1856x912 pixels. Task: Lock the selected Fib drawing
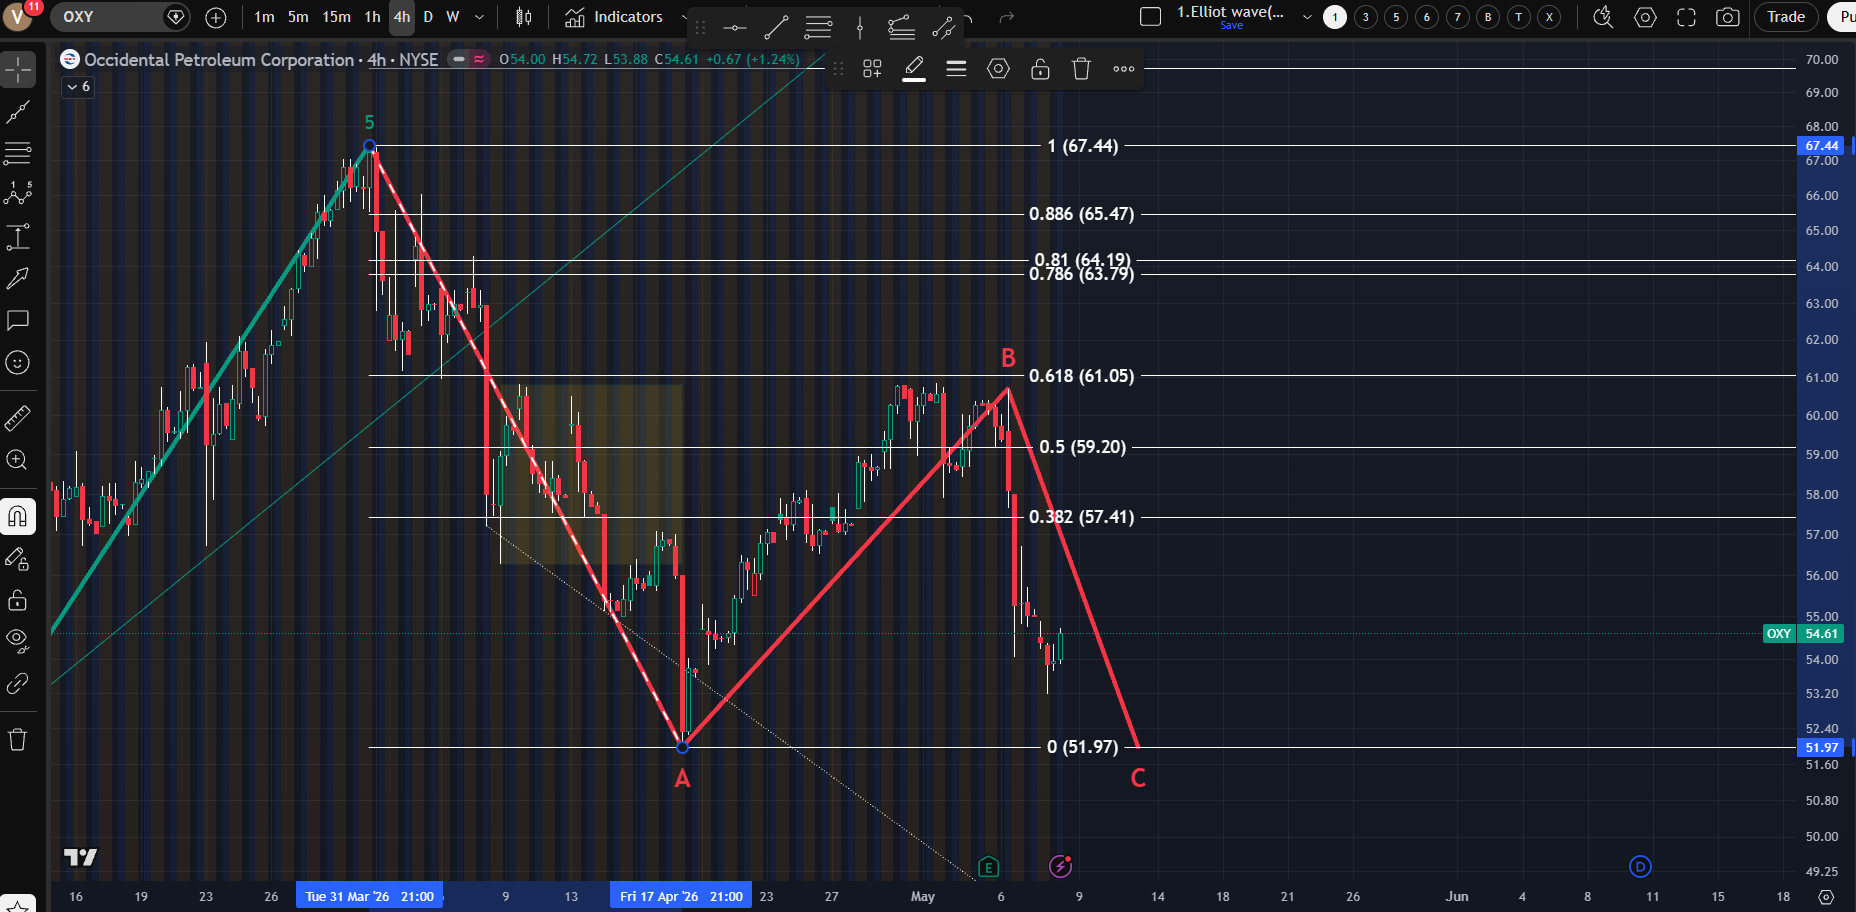point(1040,69)
